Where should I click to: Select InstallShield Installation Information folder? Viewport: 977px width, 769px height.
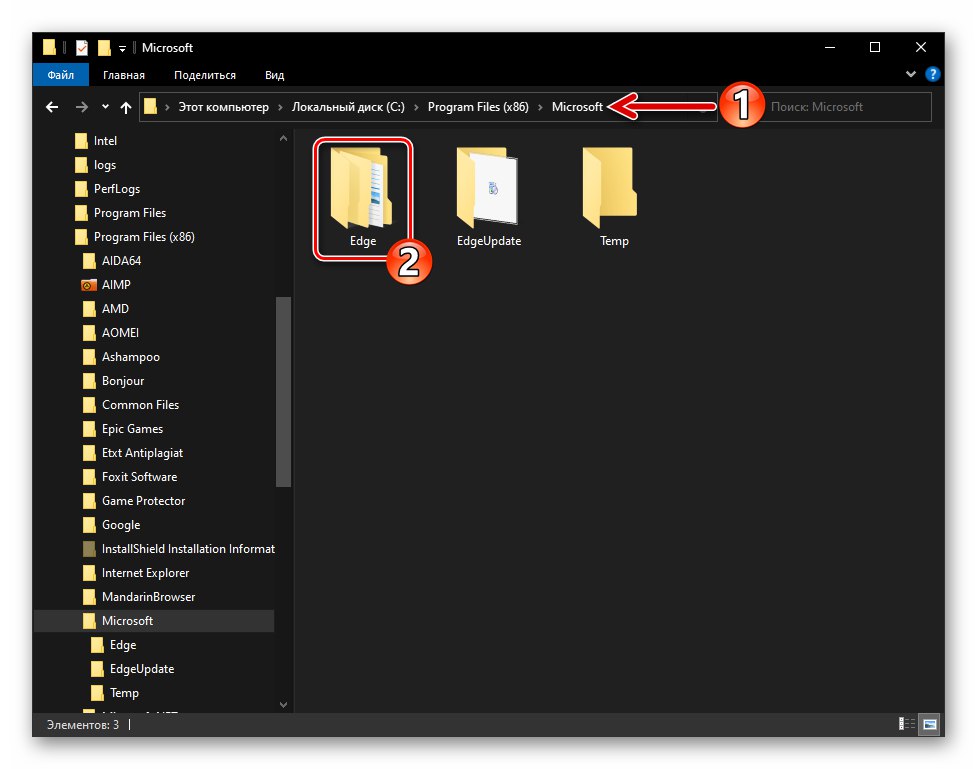point(178,549)
